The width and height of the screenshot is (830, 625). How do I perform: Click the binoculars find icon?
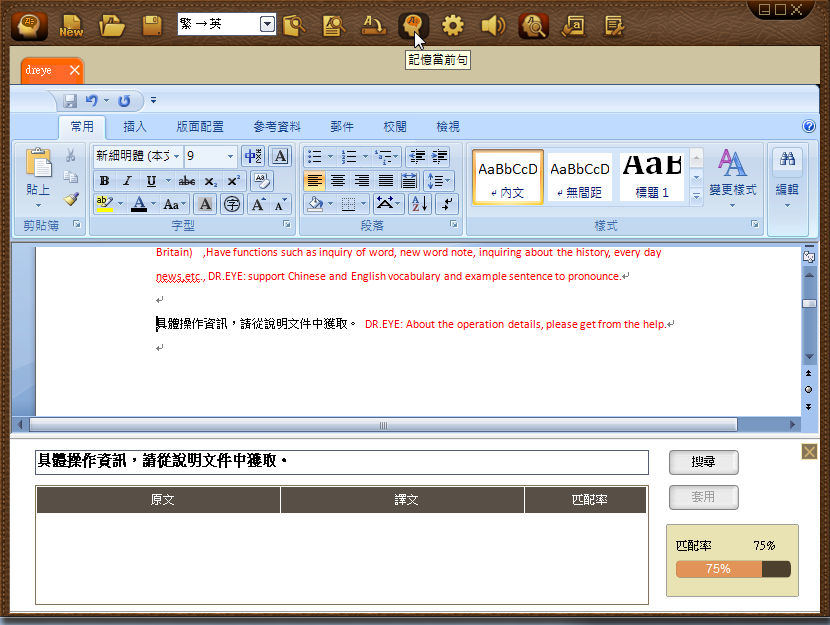point(787,158)
